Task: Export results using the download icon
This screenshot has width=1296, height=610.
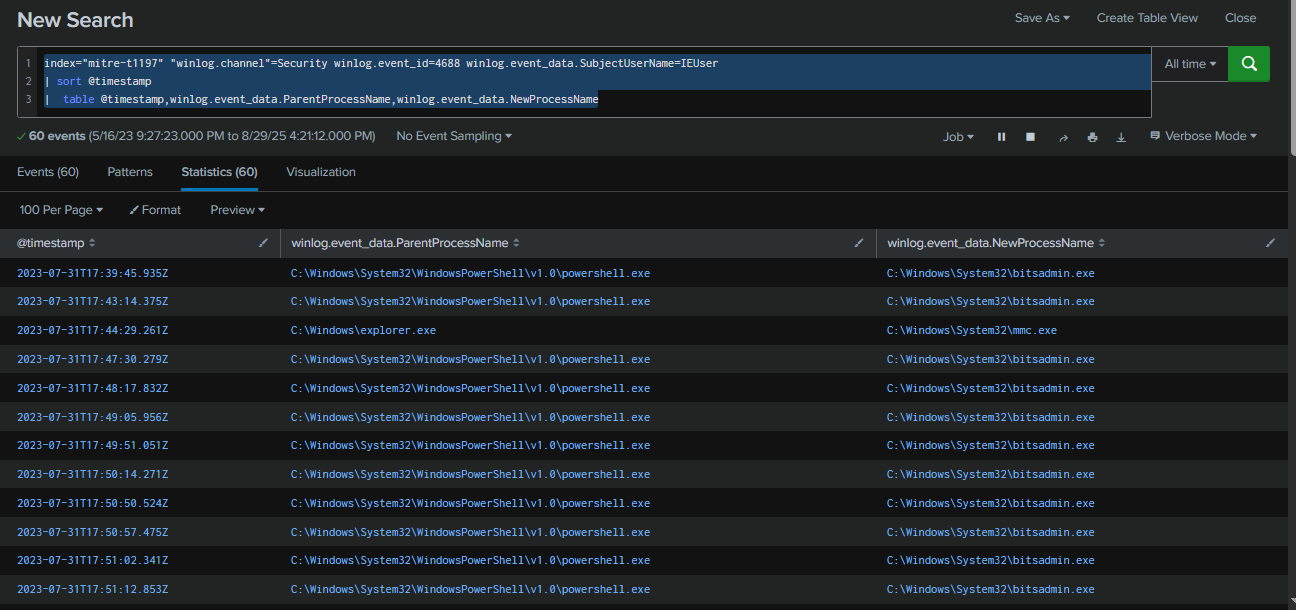Action: (x=1121, y=137)
